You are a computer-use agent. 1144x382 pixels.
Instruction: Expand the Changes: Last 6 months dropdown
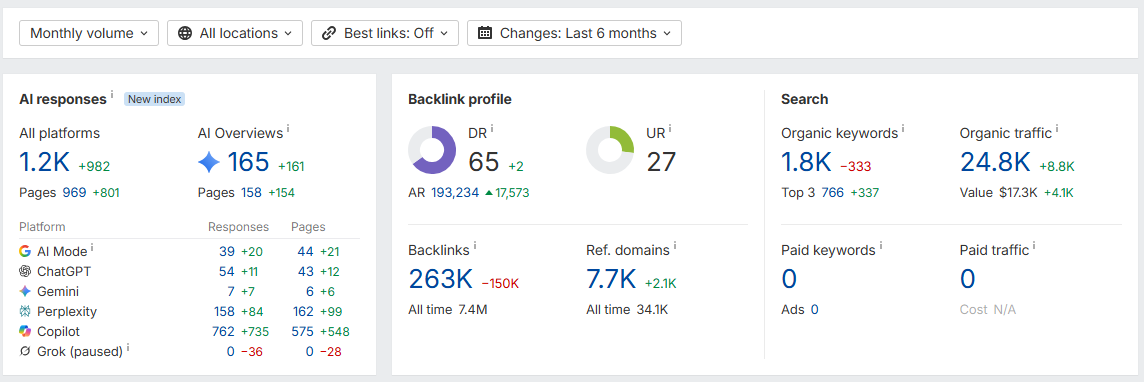(x=574, y=33)
